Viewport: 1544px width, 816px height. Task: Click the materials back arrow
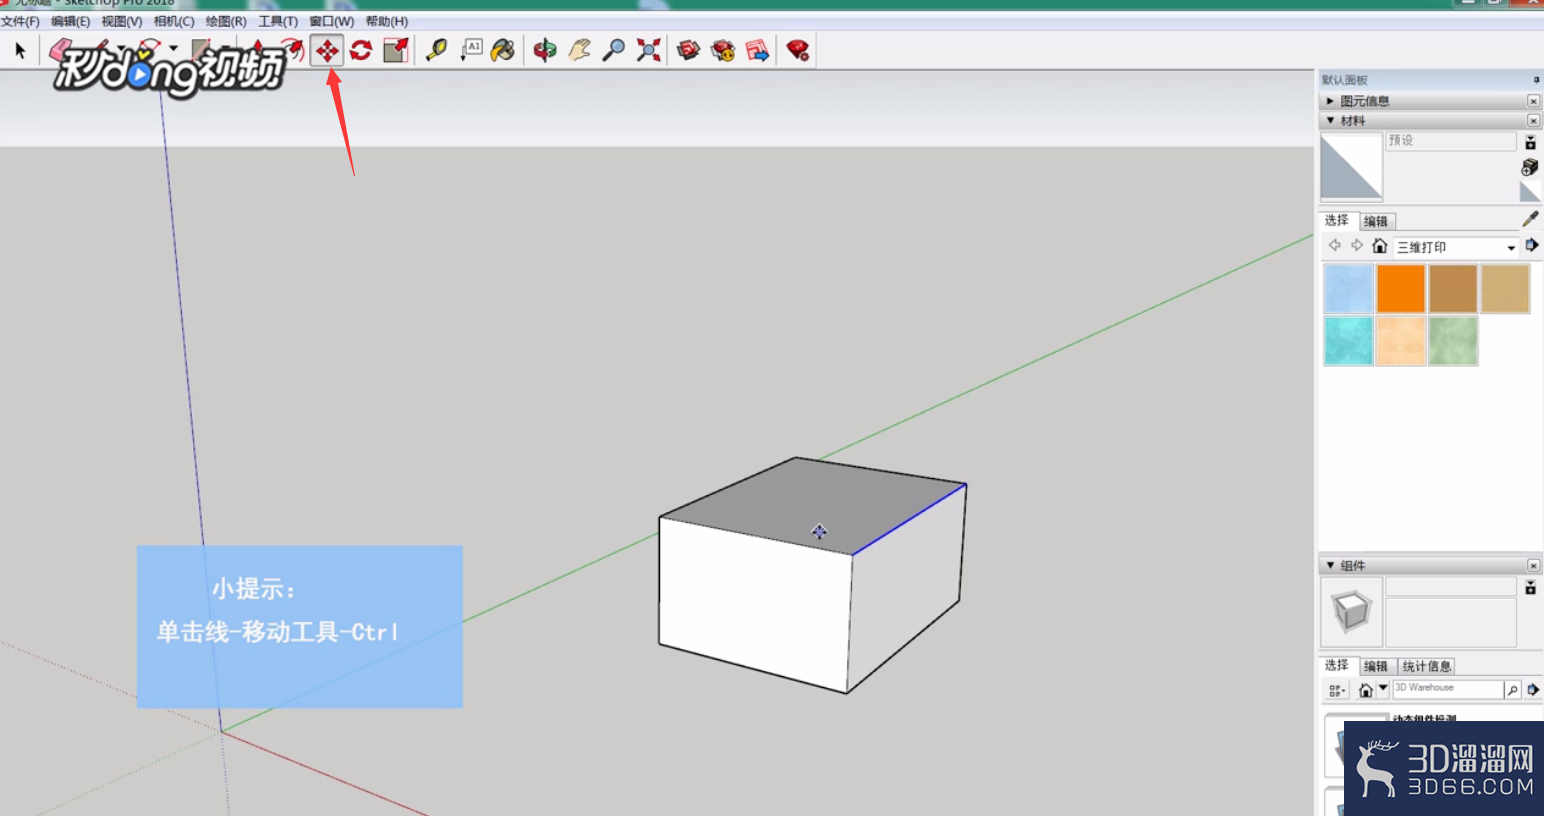[1334, 246]
